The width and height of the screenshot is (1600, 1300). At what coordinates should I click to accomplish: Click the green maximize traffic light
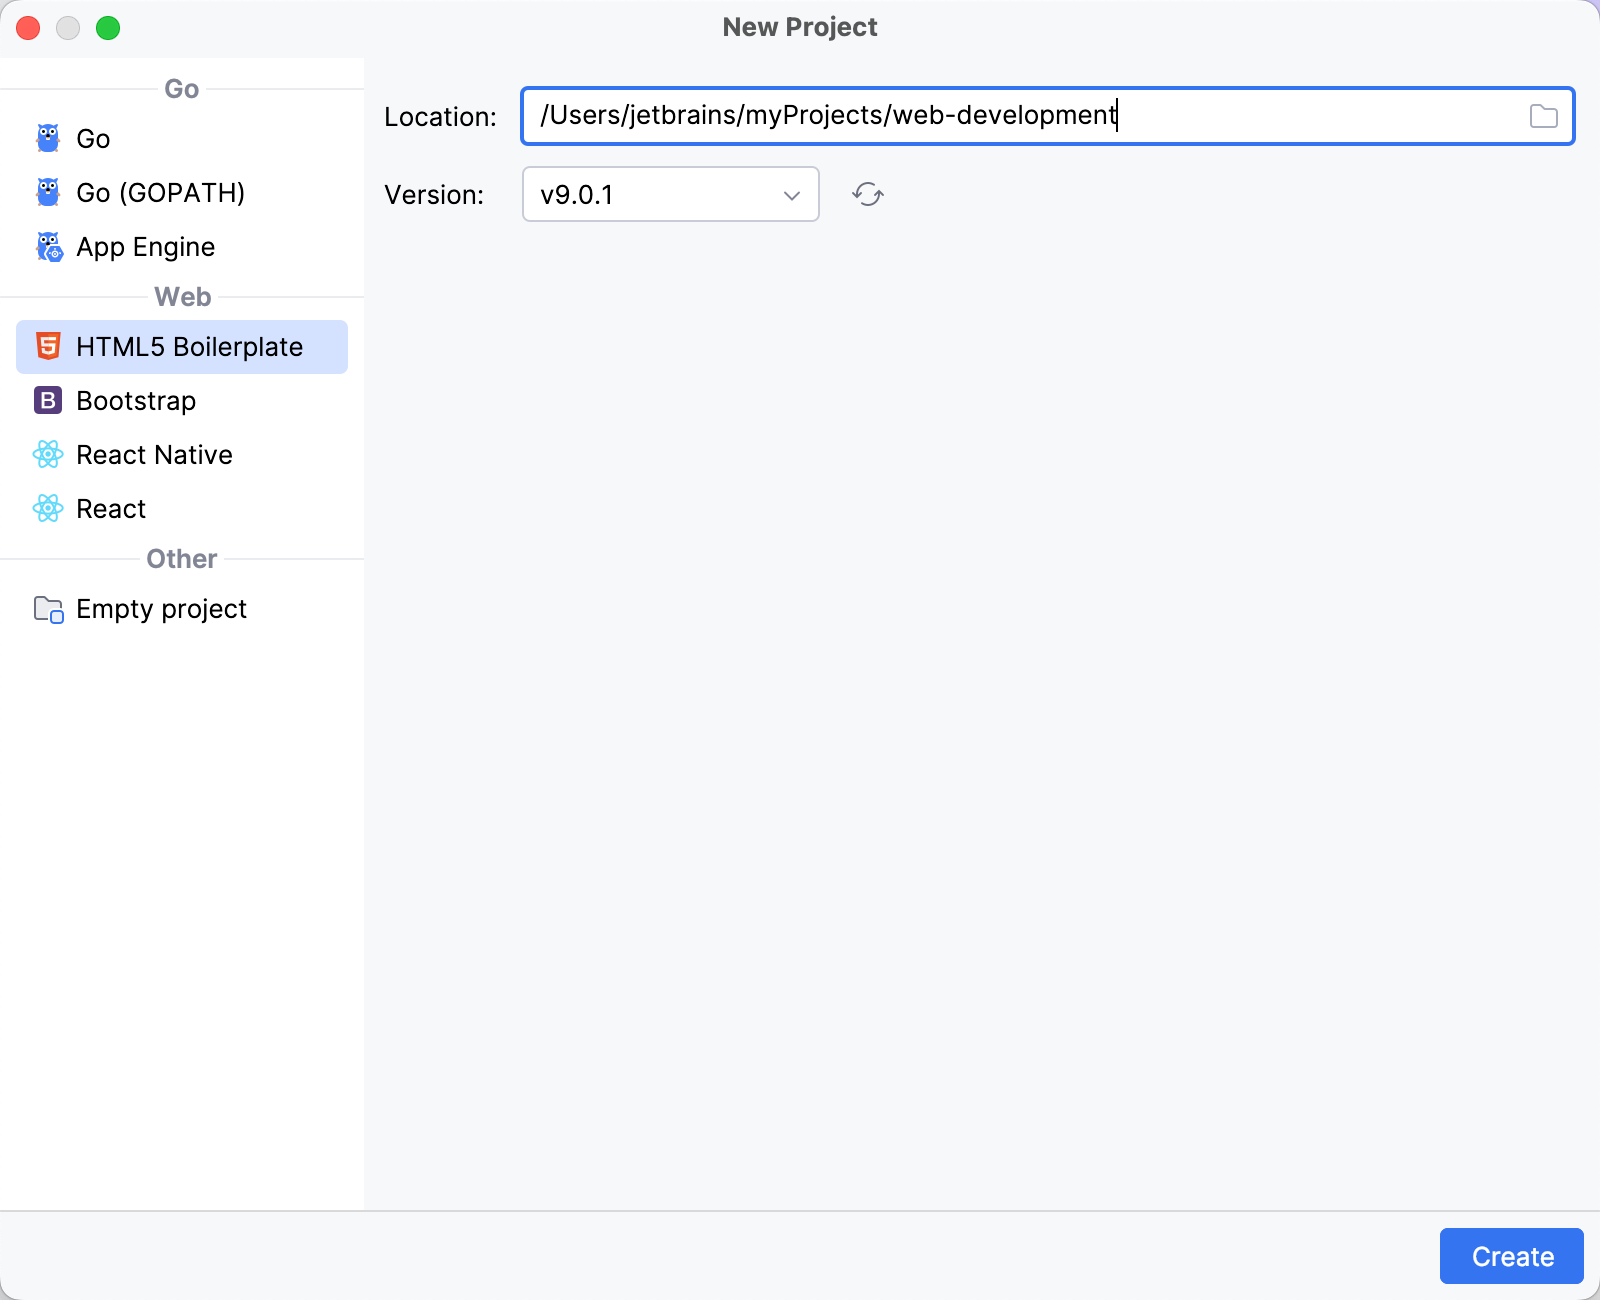(x=109, y=28)
